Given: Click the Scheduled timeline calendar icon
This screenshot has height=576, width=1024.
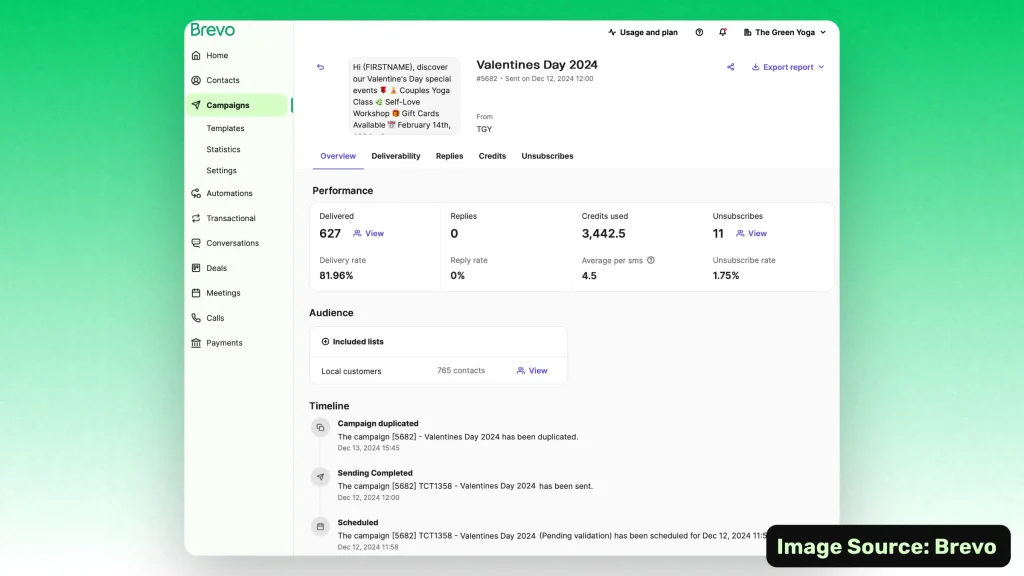Looking at the screenshot, I should pyautogui.click(x=321, y=526).
